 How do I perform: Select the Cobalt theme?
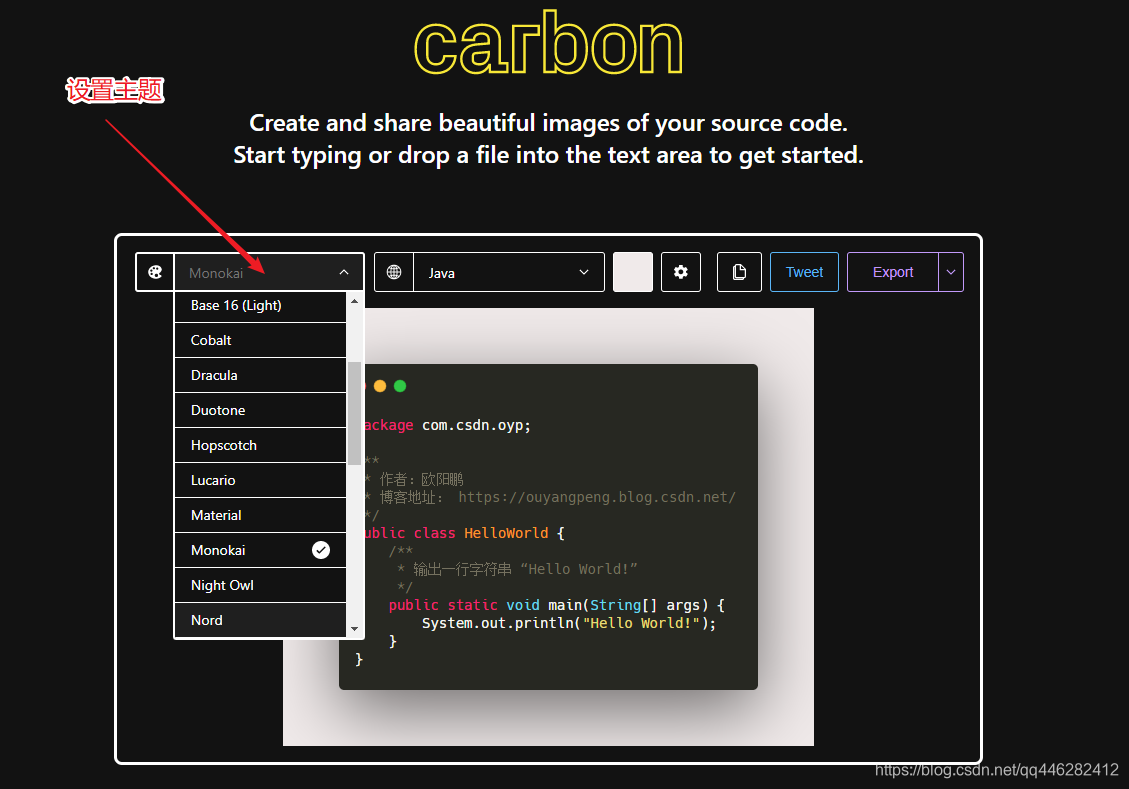pos(261,341)
